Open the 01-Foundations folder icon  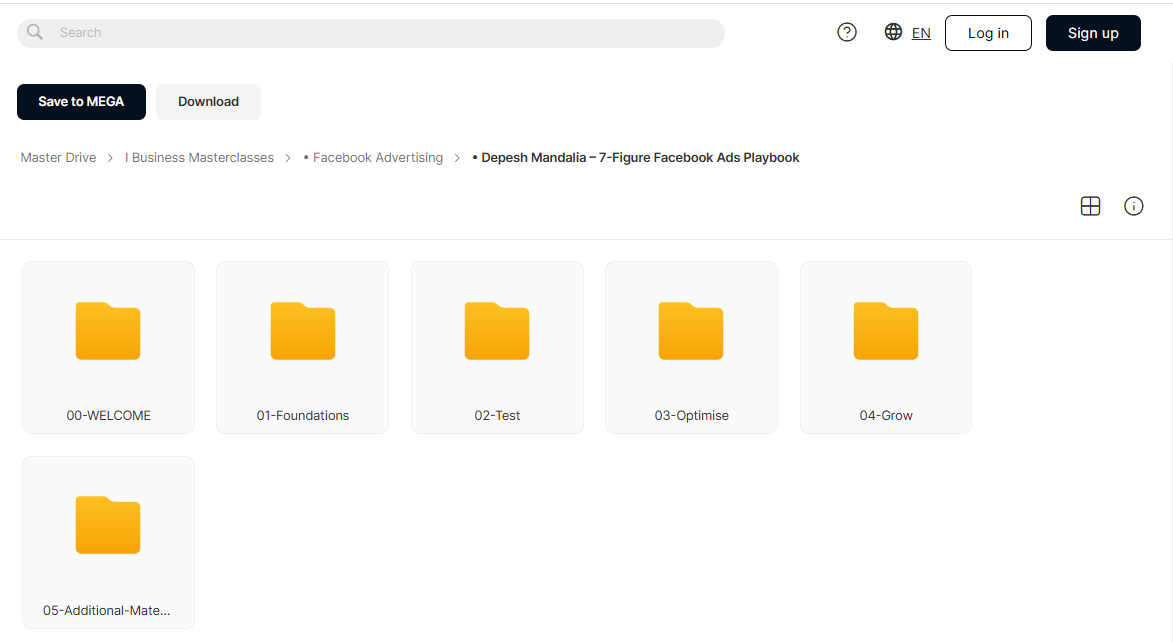[303, 331]
